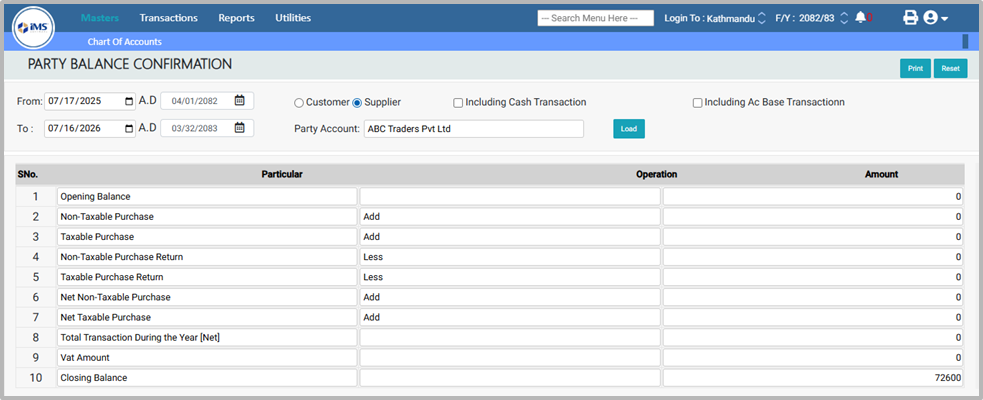Click the IMS logo icon
The width and height of the screenshot is (983, 400).
click(33, 27)
